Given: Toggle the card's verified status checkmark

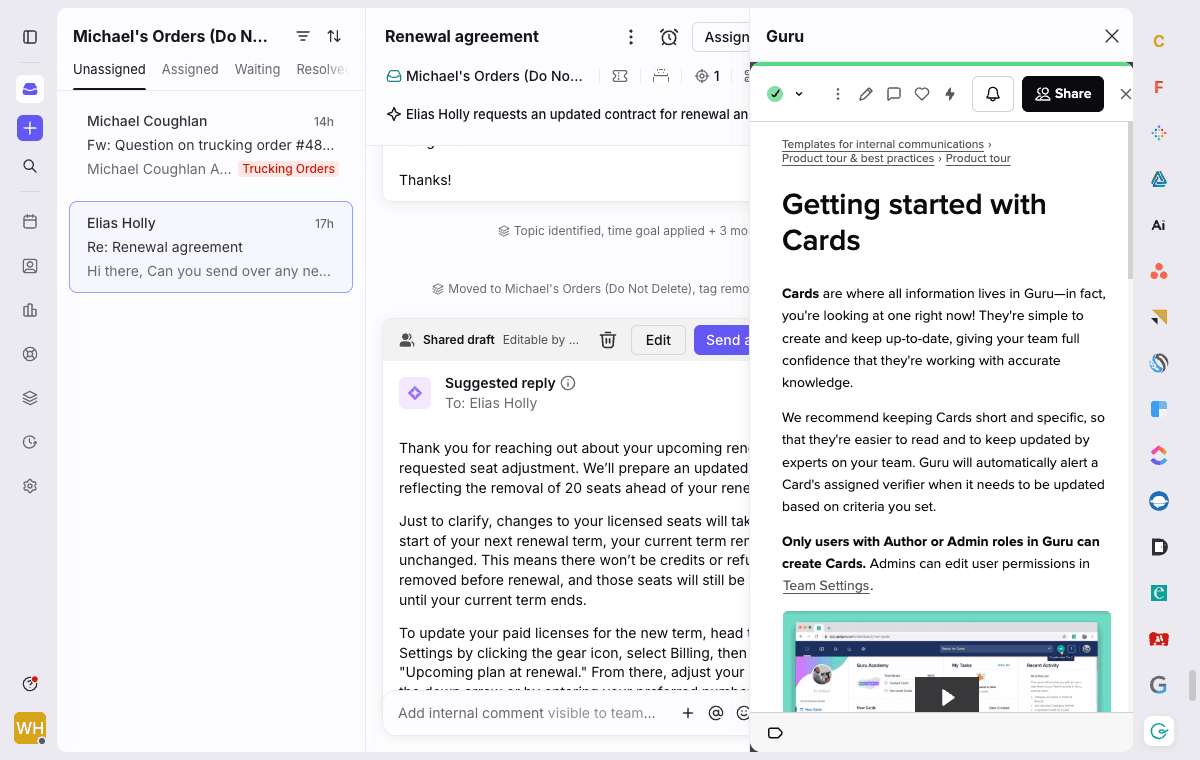Looking at the screenshot, I should (x=774, y=93).
